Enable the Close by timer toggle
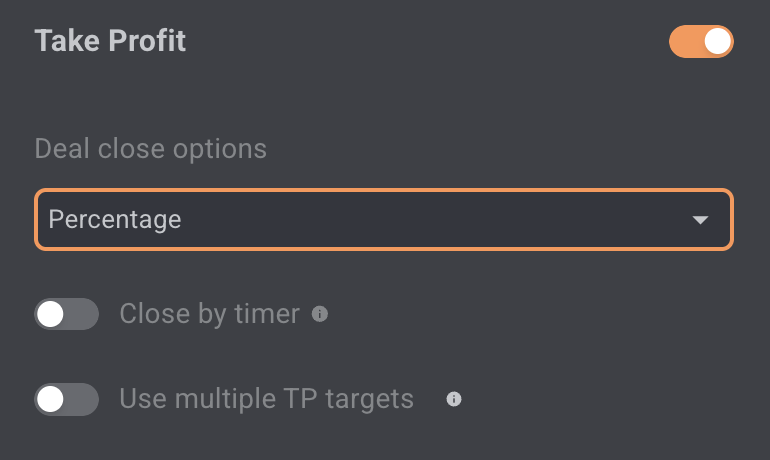This screenshot has height=460, width=770. coord(66,314)
